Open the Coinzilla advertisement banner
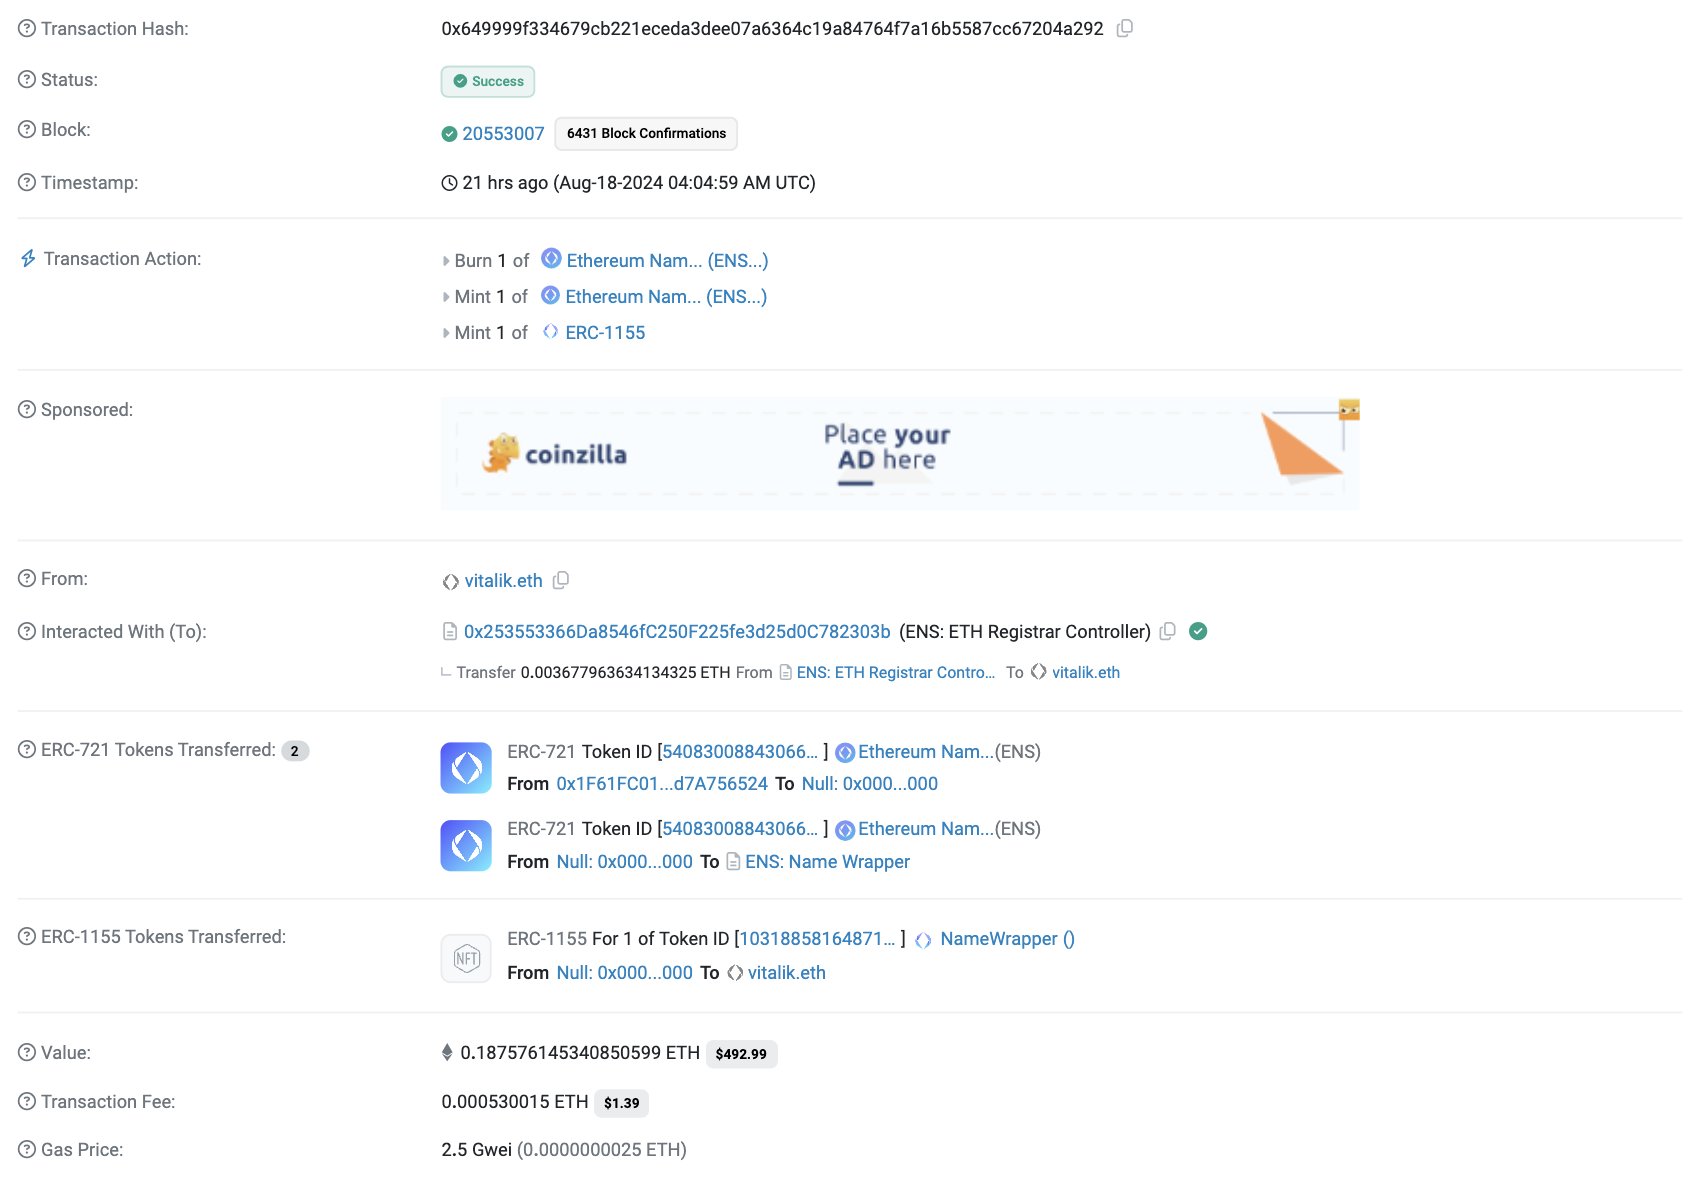The height and width of the screenshot is (1180, 1696). pos(900,453)
